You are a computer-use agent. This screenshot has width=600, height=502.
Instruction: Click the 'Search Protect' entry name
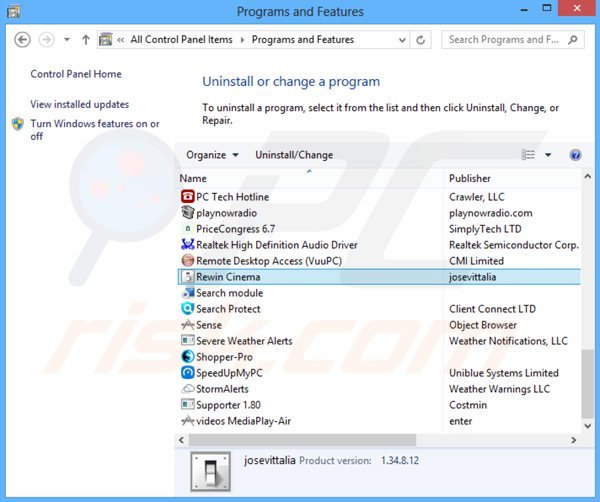click(x=228, y=309)
